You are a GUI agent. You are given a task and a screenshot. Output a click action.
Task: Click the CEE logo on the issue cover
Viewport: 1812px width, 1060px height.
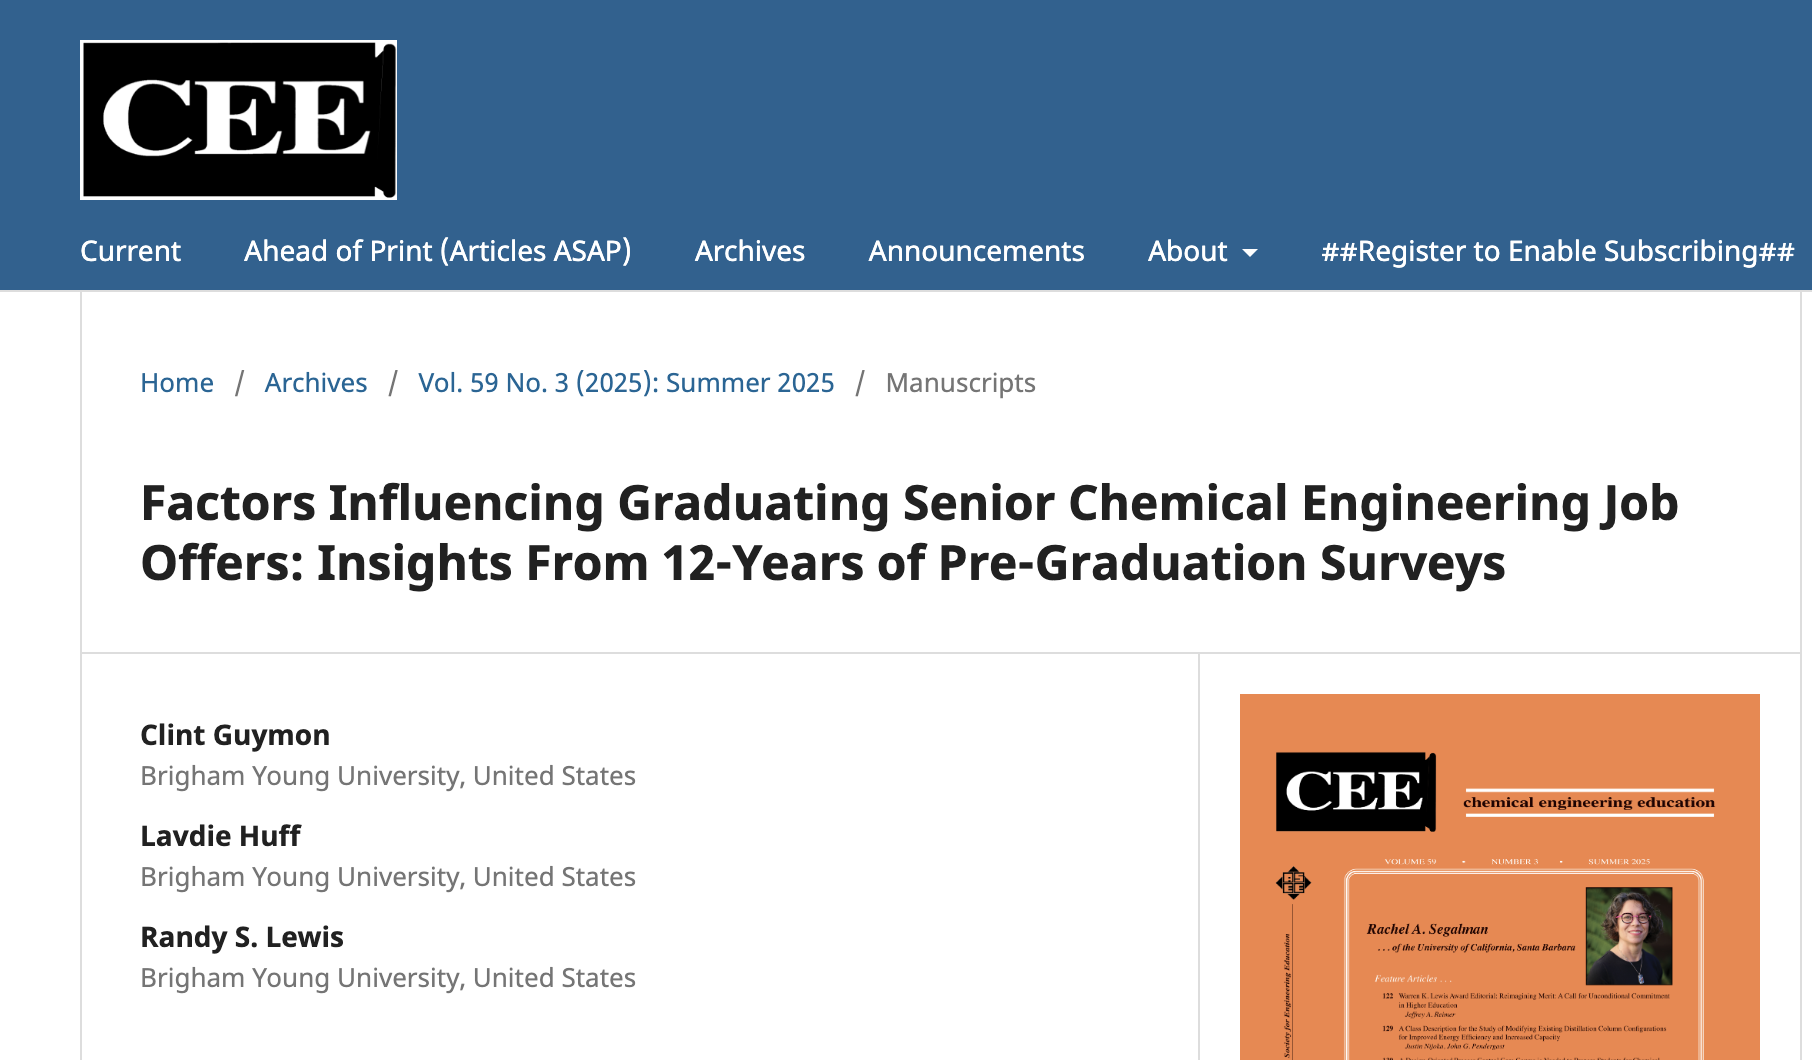point(1355,792)
